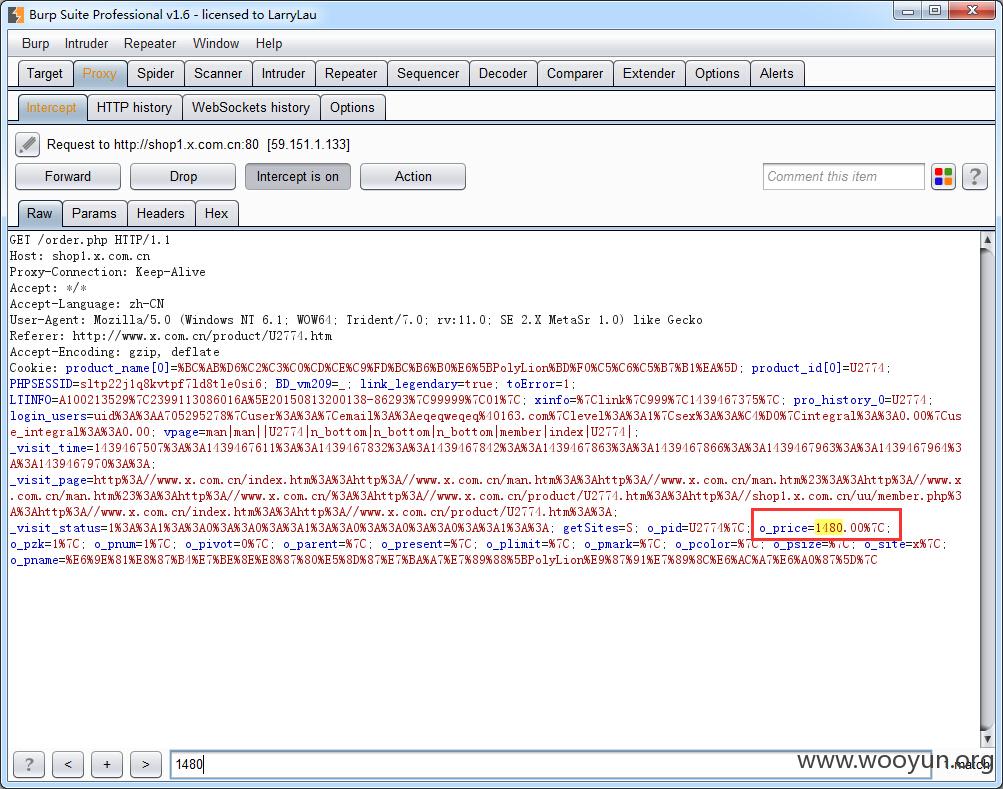Open the Intruder tool tab

283,74
